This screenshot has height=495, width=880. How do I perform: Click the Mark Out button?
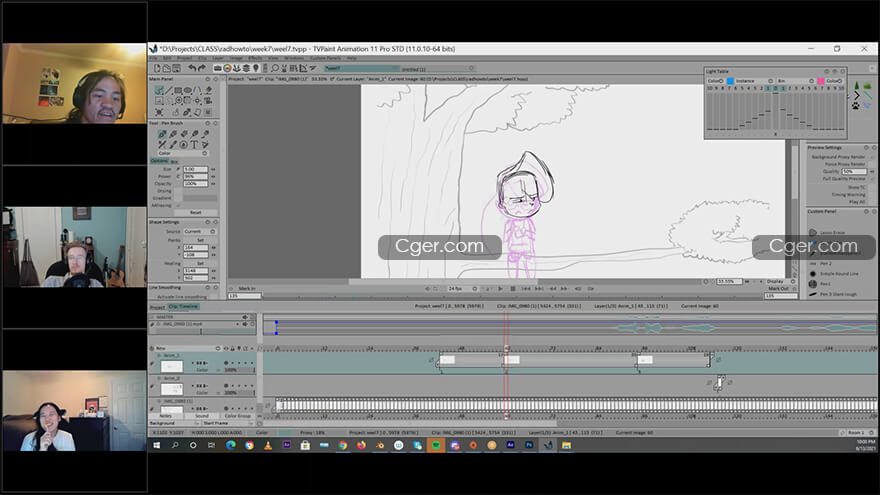[778, 288]
